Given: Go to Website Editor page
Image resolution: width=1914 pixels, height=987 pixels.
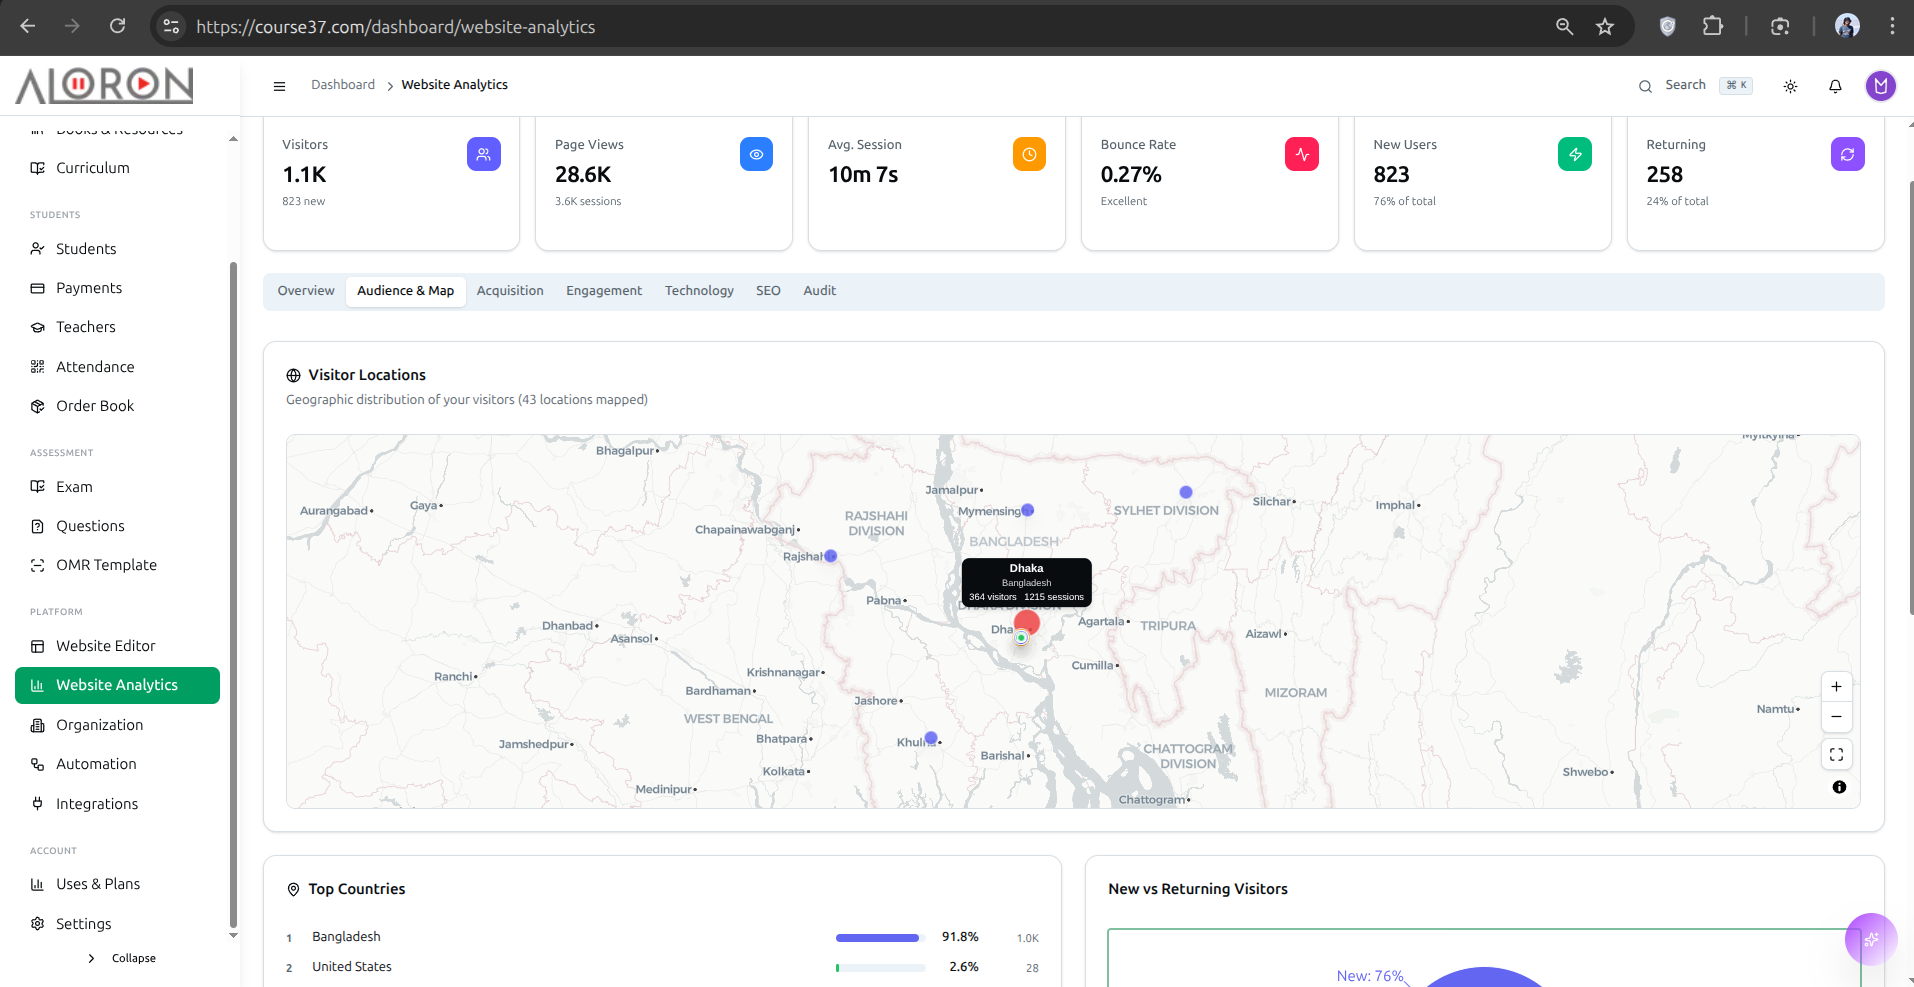Looking at the screenshot, I should pyautogui.click(x=106, y=646).
